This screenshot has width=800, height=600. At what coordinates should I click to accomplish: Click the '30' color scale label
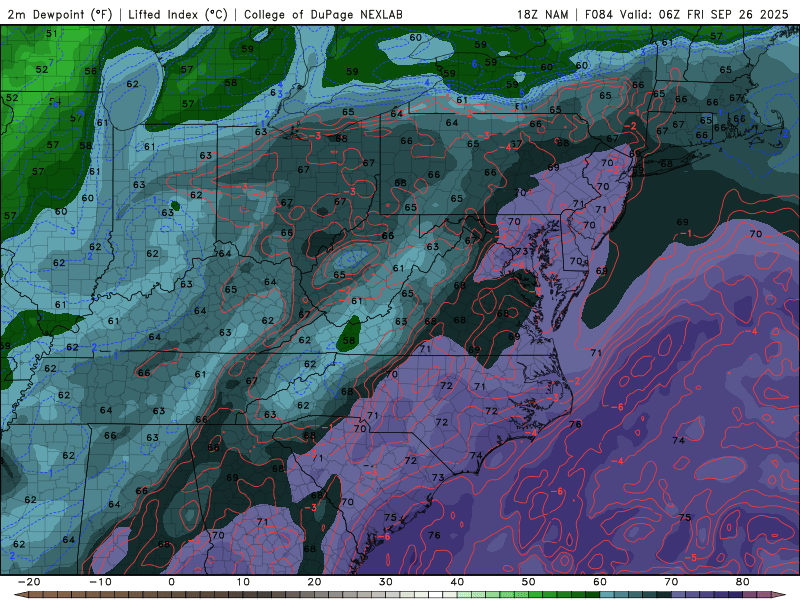[386, 582]
